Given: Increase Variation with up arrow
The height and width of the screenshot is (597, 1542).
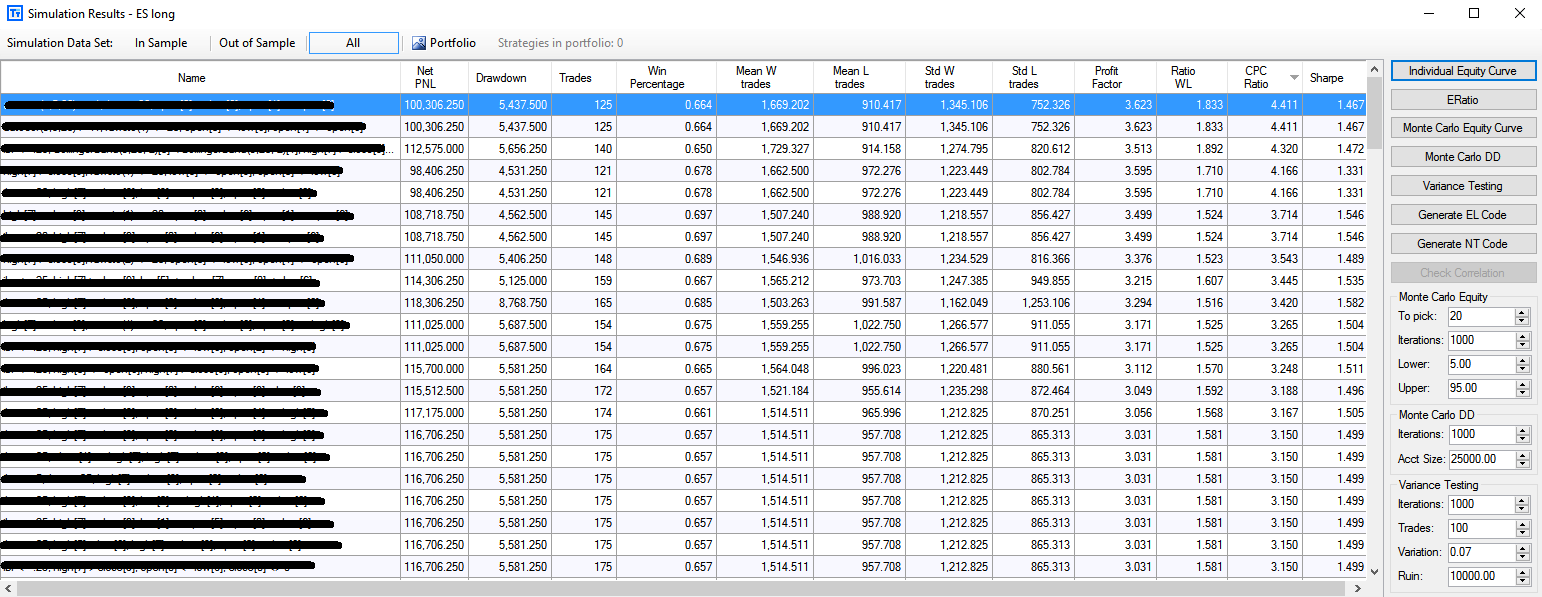Looking at the screenshot, I should pos(1523,548).
